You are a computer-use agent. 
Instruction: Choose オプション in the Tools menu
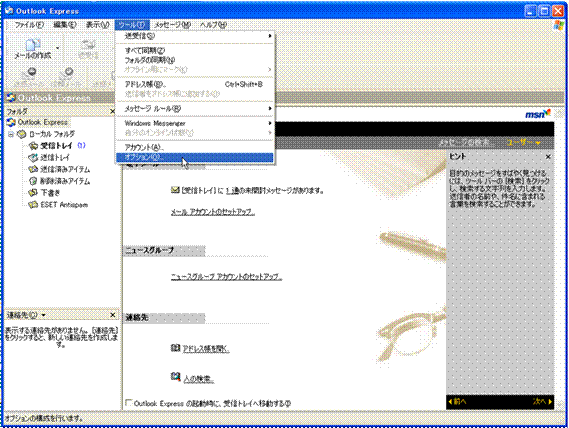195,157
